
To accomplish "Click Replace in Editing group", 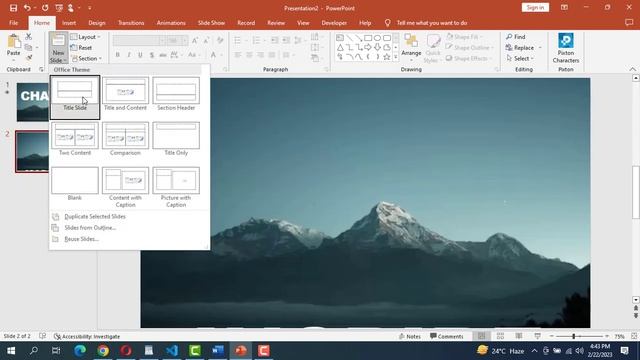I will [x=520, y=48].
